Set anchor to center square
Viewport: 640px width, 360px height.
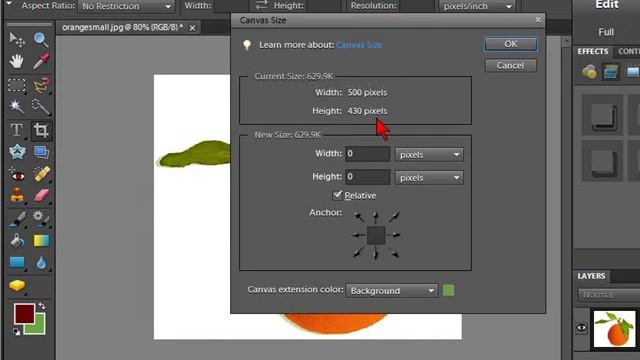[x=376, y=235]
